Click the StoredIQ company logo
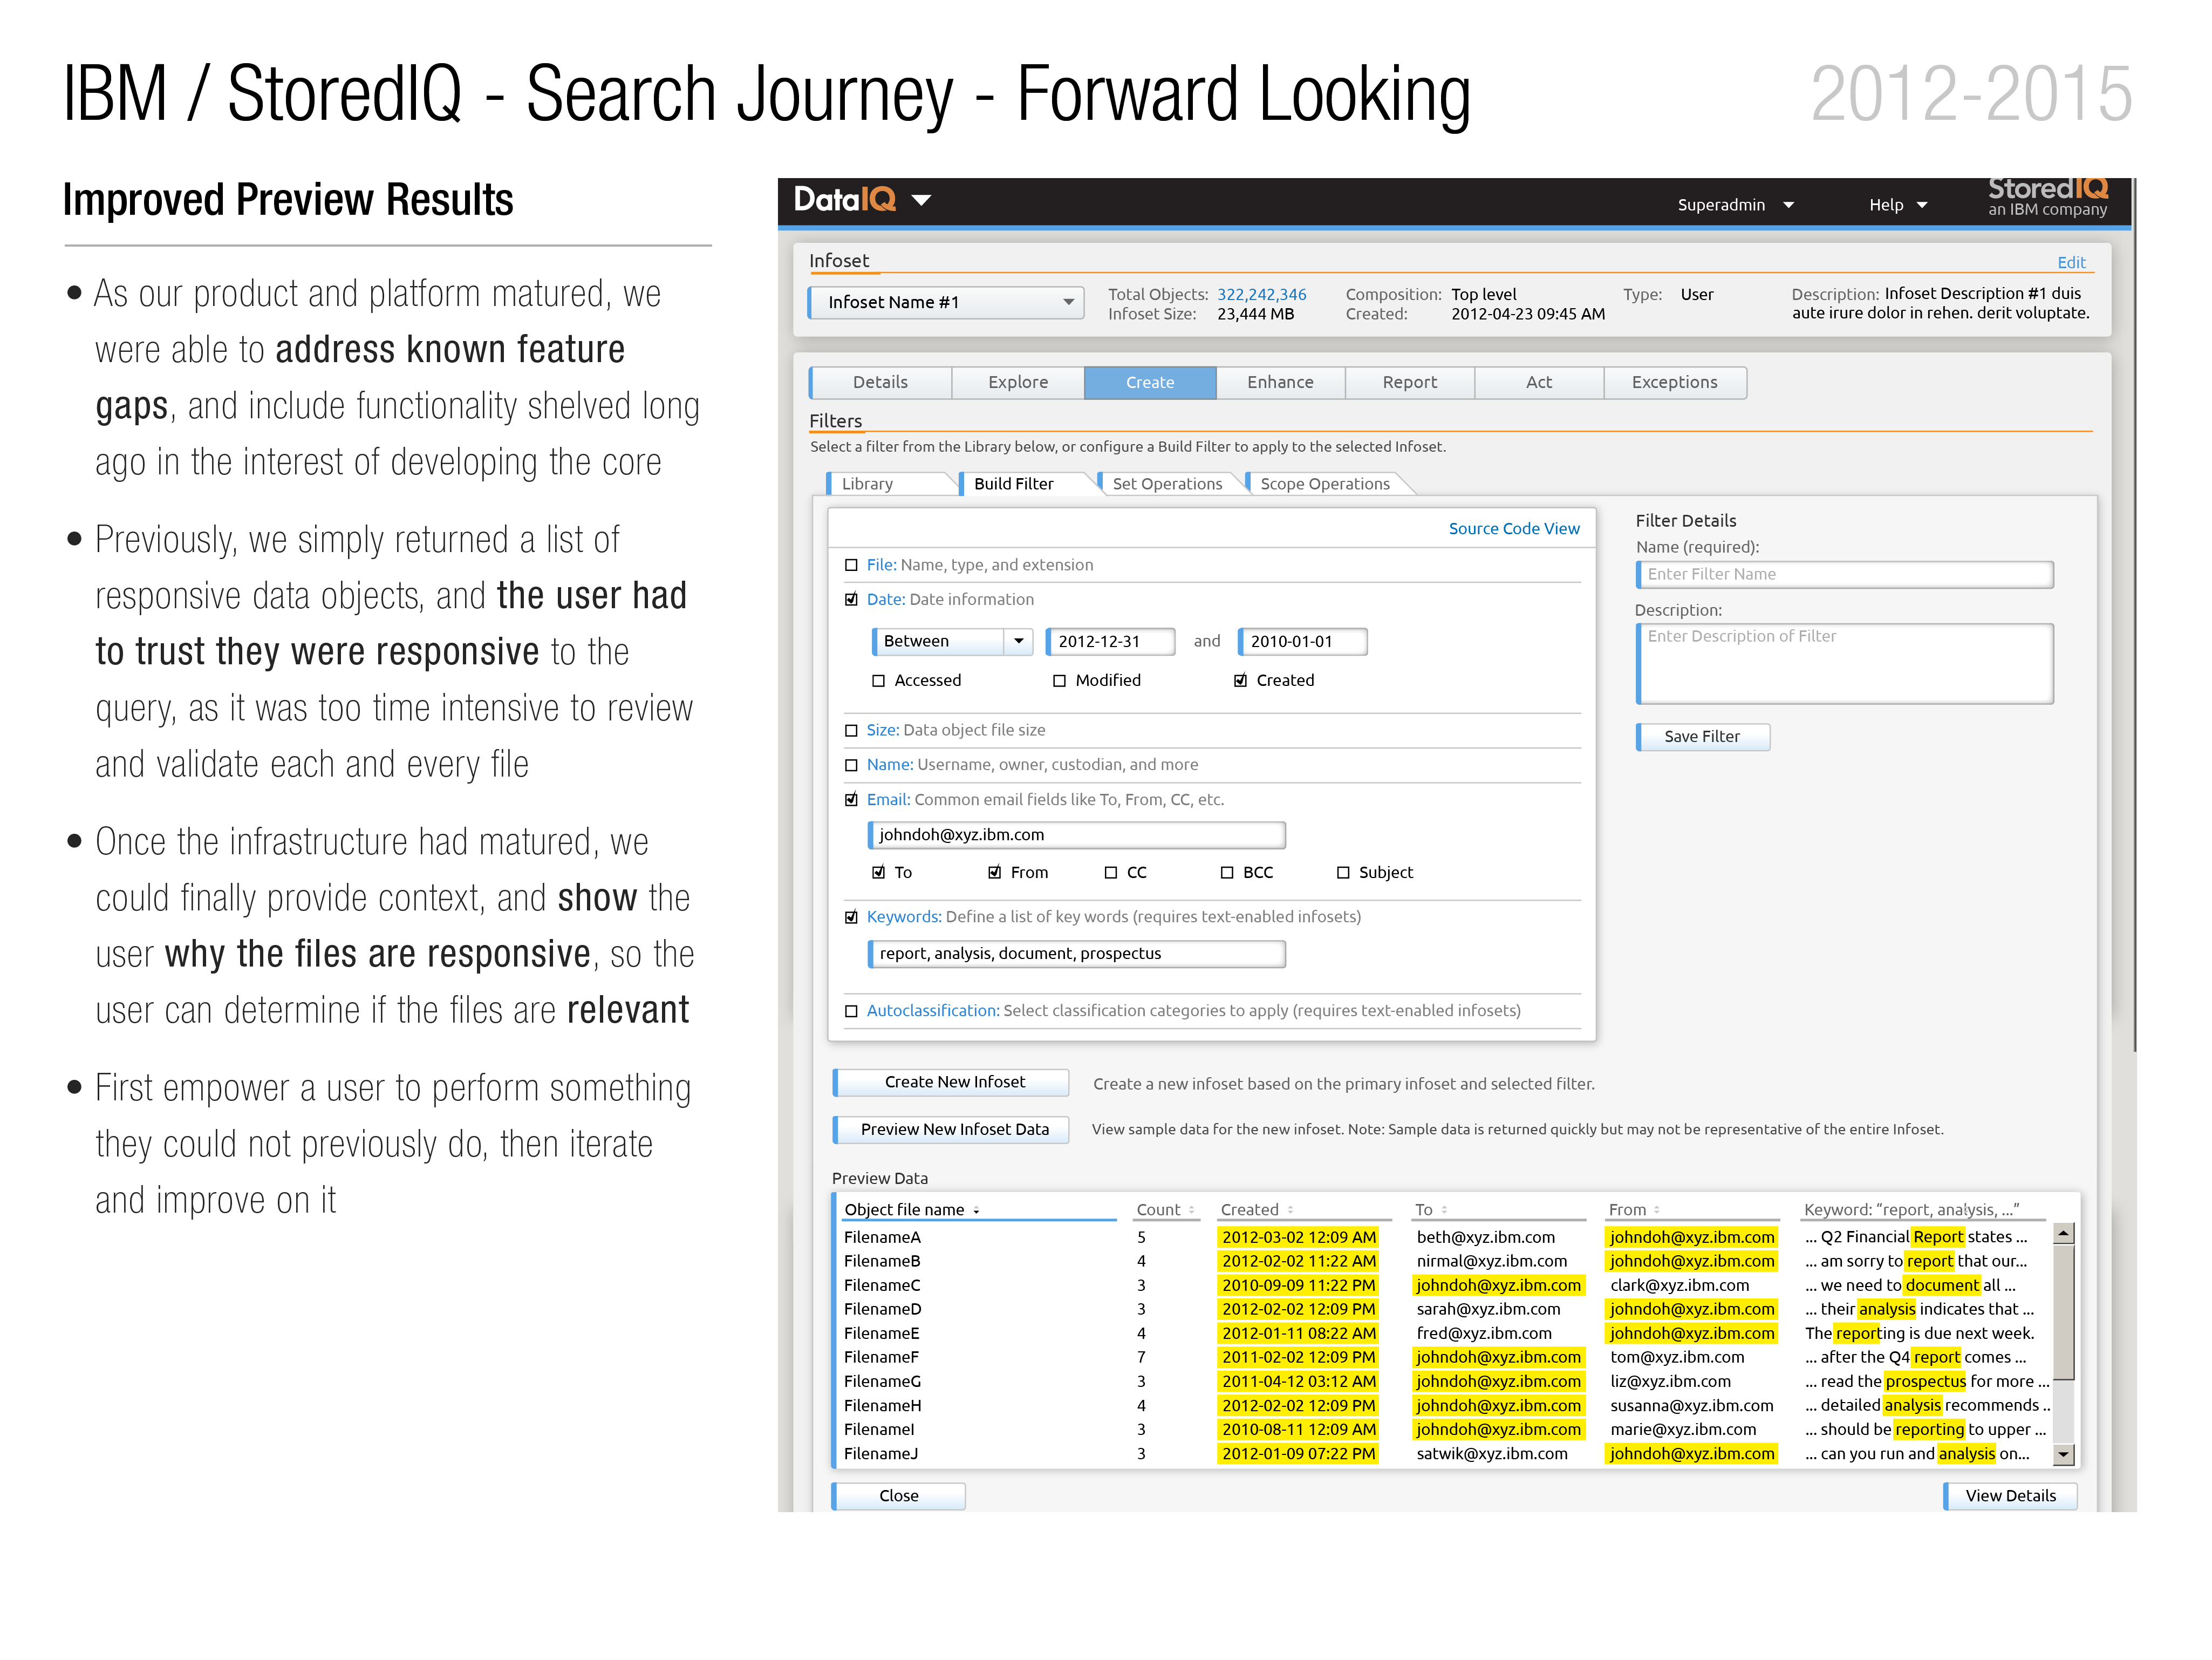 (2047, 197)
